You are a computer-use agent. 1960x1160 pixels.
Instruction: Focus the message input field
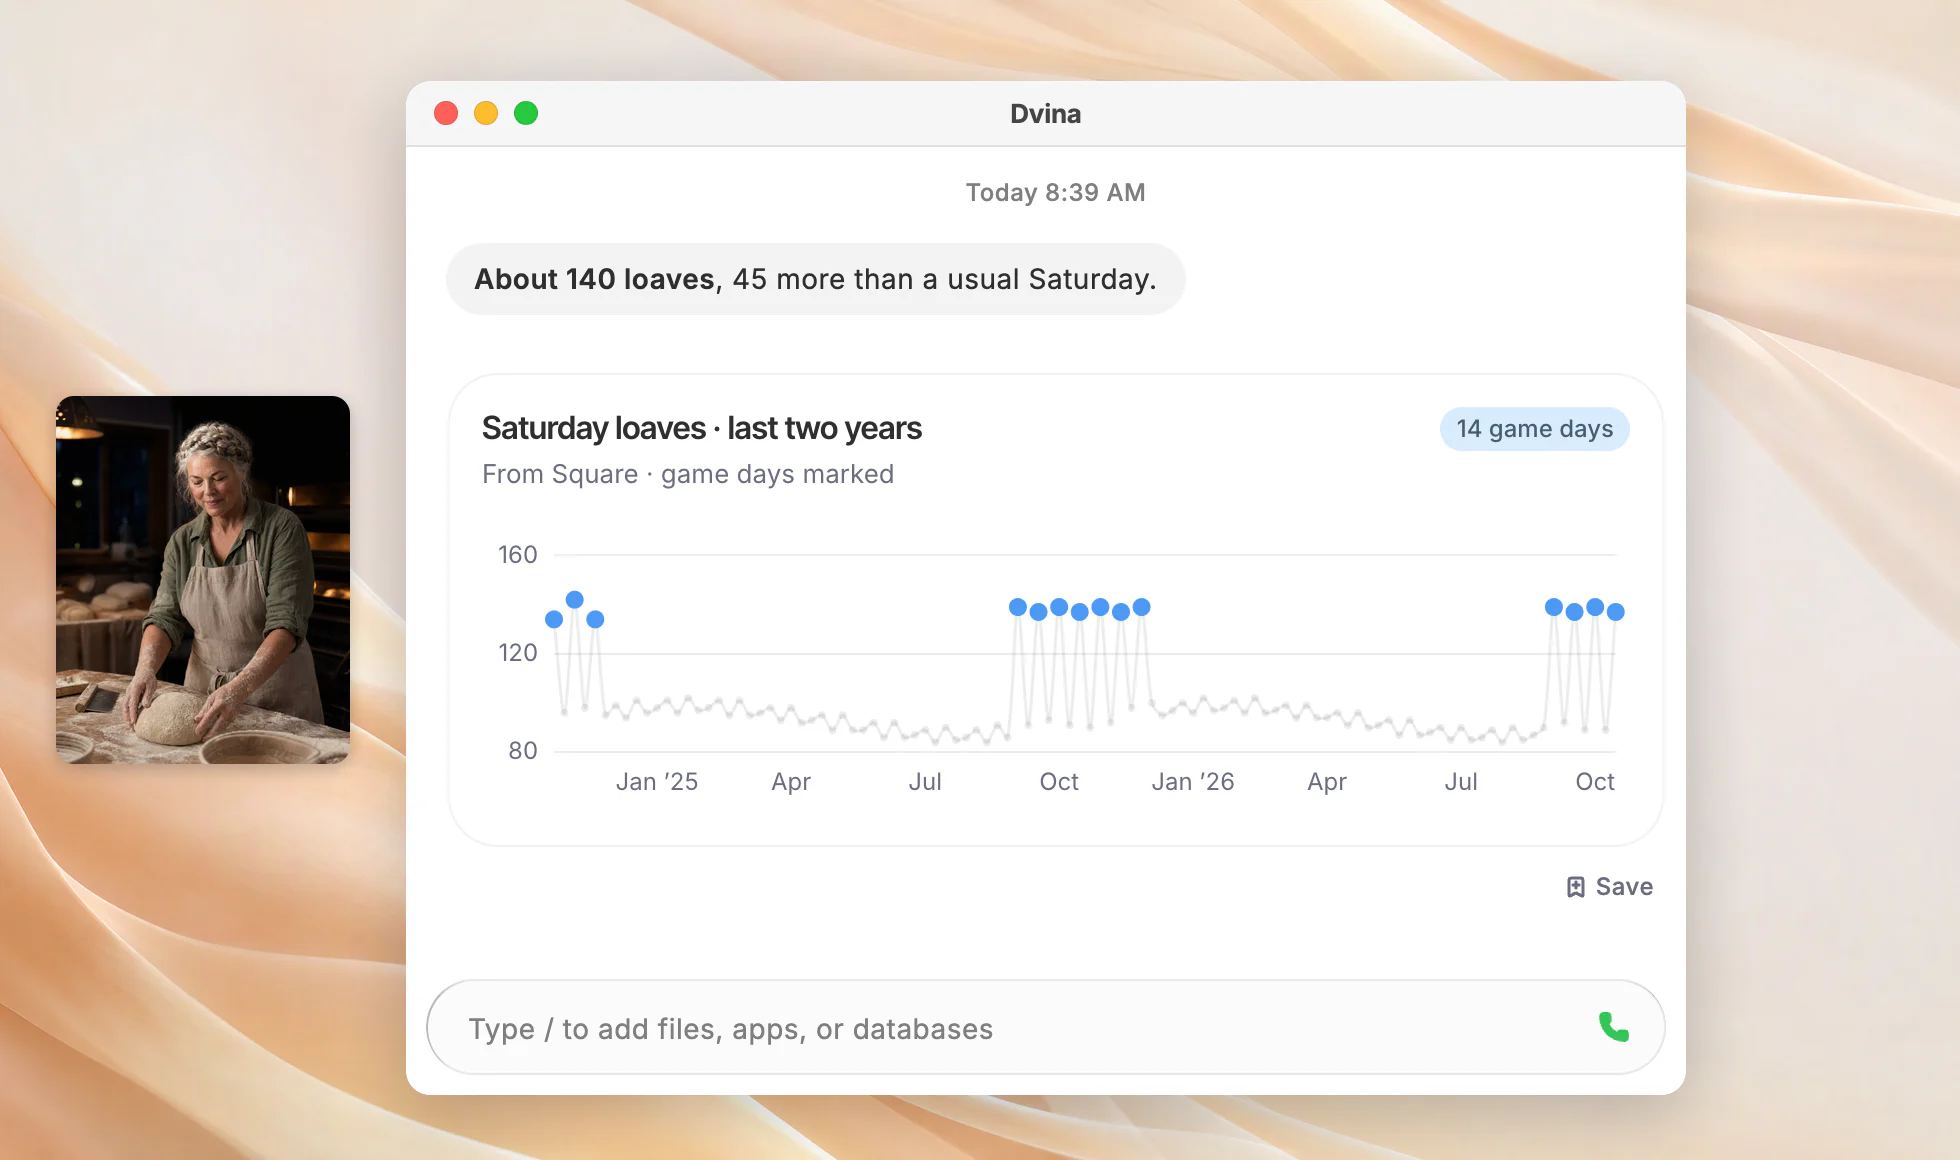[x=1045, y=1027]
